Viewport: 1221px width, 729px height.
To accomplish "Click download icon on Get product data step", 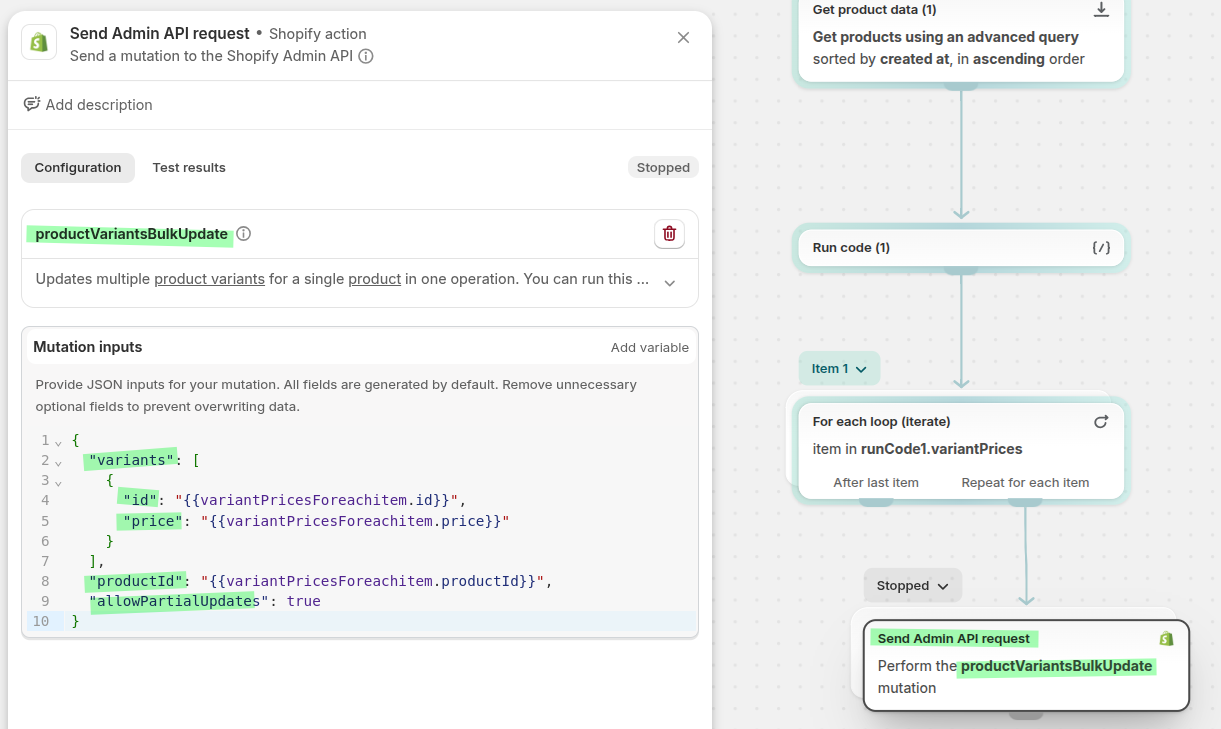I will [x=1101, y=10].
